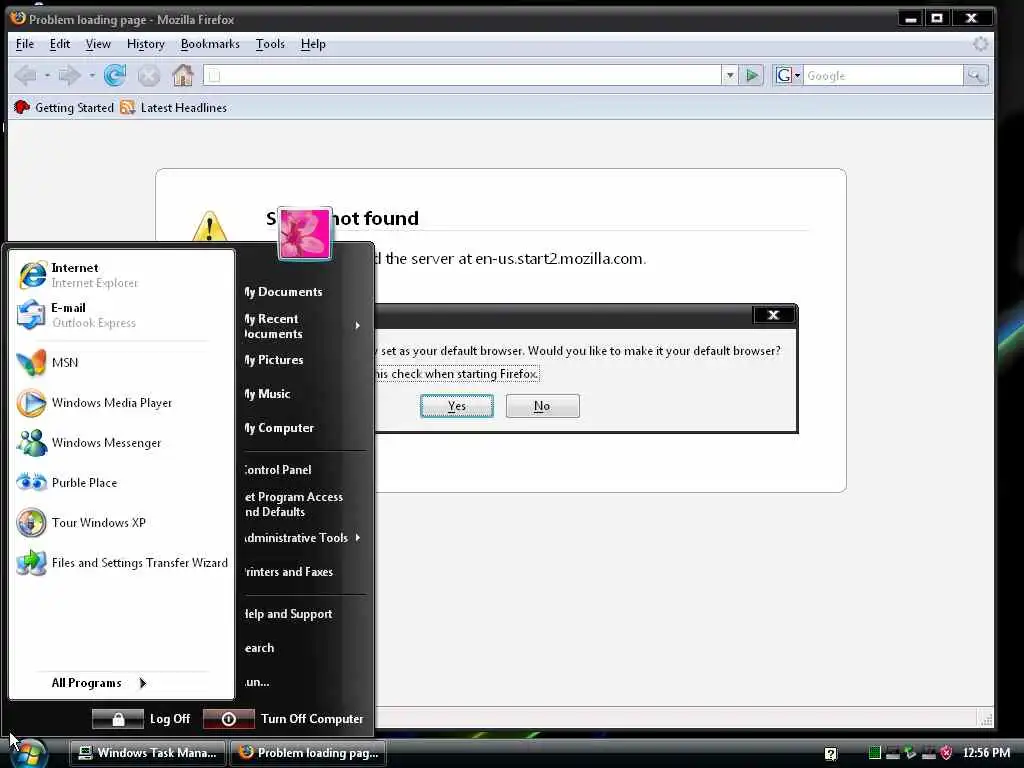Expand All Programs list
The image size is (1024, 768).
tap(99, 682)
